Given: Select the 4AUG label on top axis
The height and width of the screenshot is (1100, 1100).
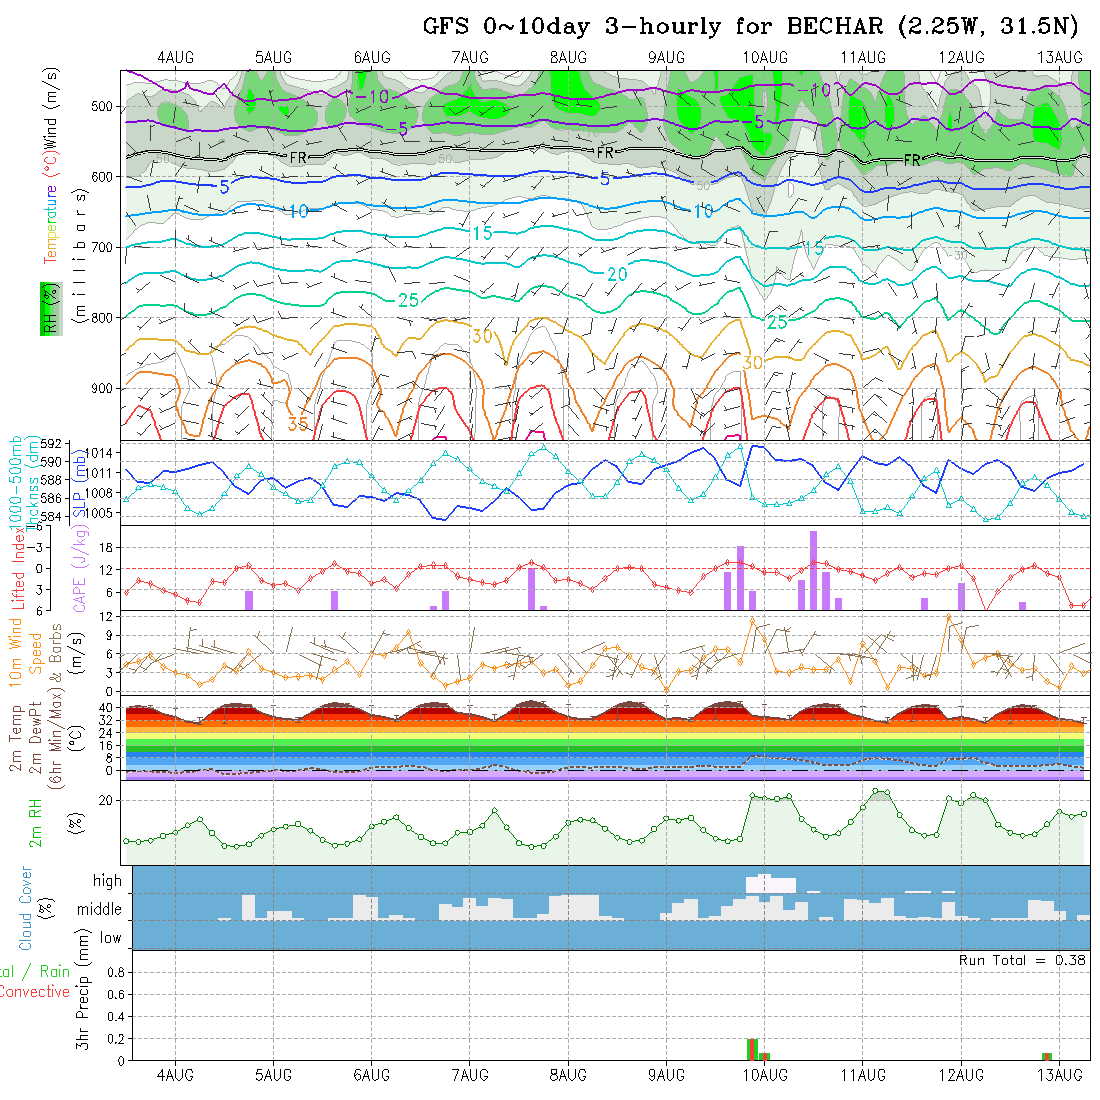Looking at the screenshot, I should [x=175, y=58].
